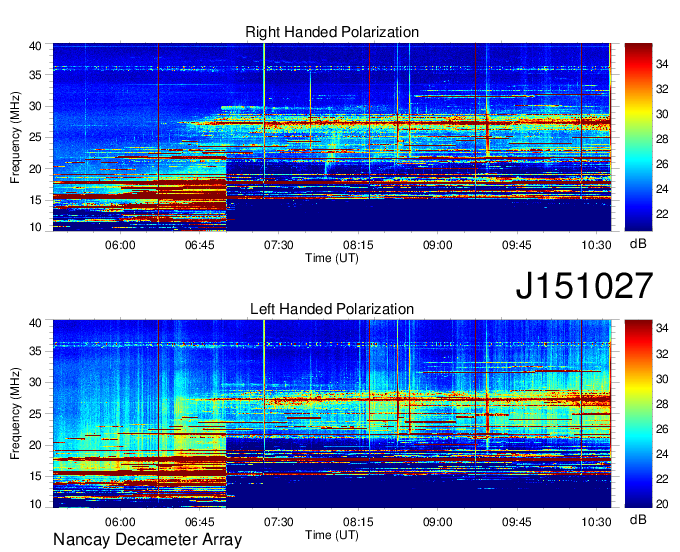Click the color scale bar beside the right-handed plot
The image size is (680, 552).
[638, 137]
